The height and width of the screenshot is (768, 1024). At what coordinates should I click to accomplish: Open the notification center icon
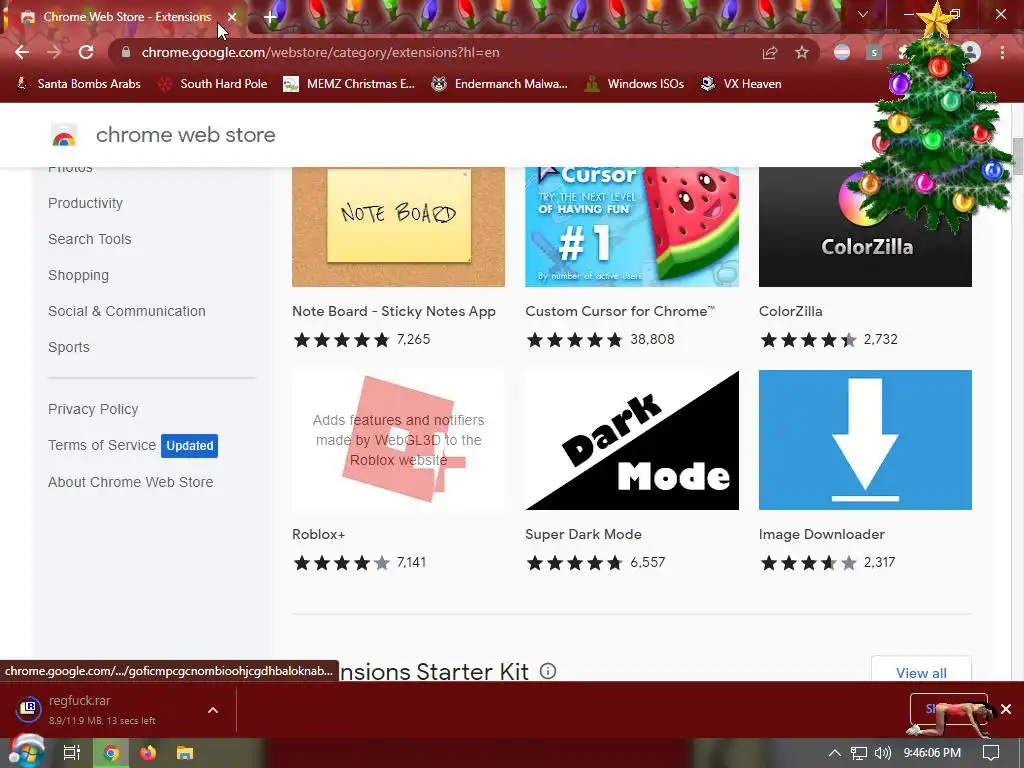tap(991, 753)
